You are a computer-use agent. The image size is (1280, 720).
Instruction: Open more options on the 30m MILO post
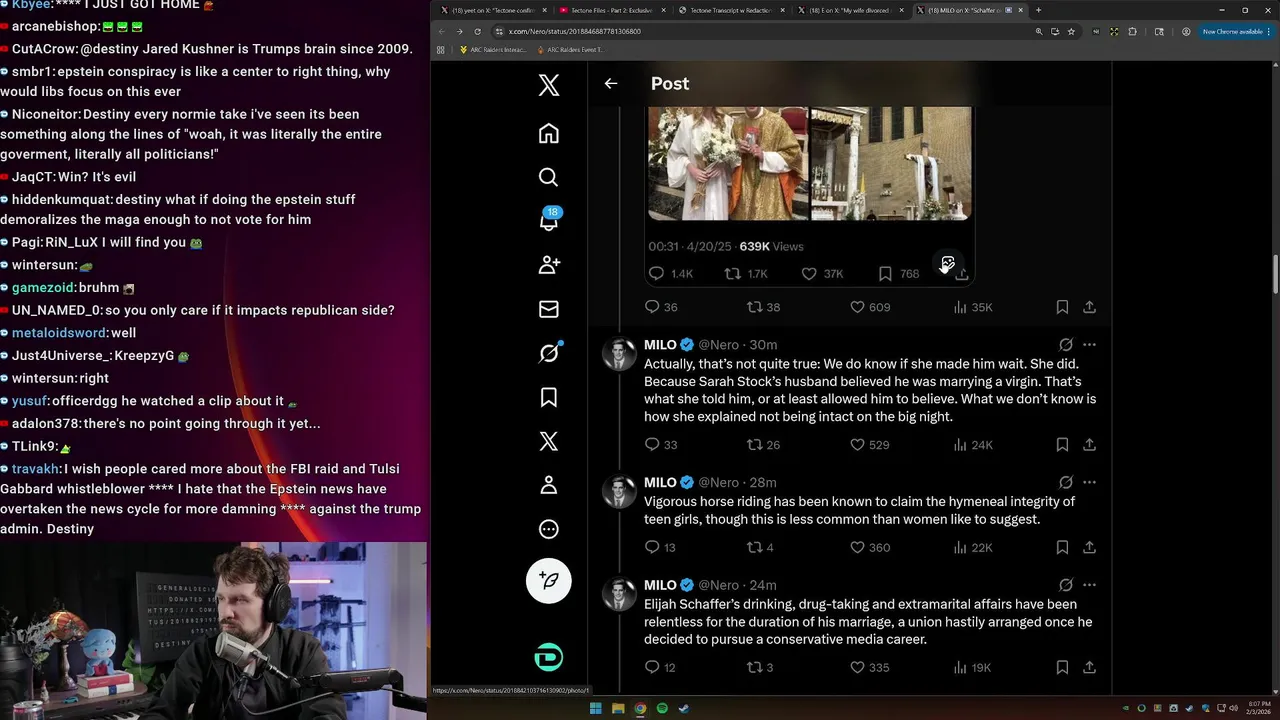tap(1089, 344)
